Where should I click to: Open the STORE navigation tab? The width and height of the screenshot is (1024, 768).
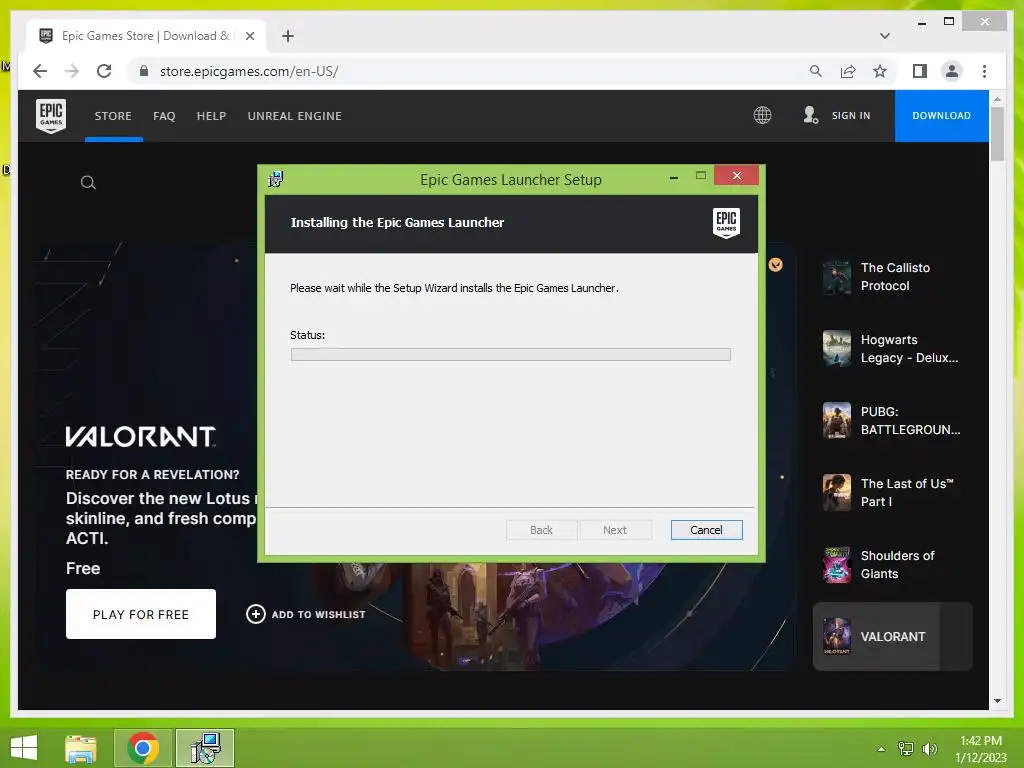pyautogui.click(x=113, y=116)
